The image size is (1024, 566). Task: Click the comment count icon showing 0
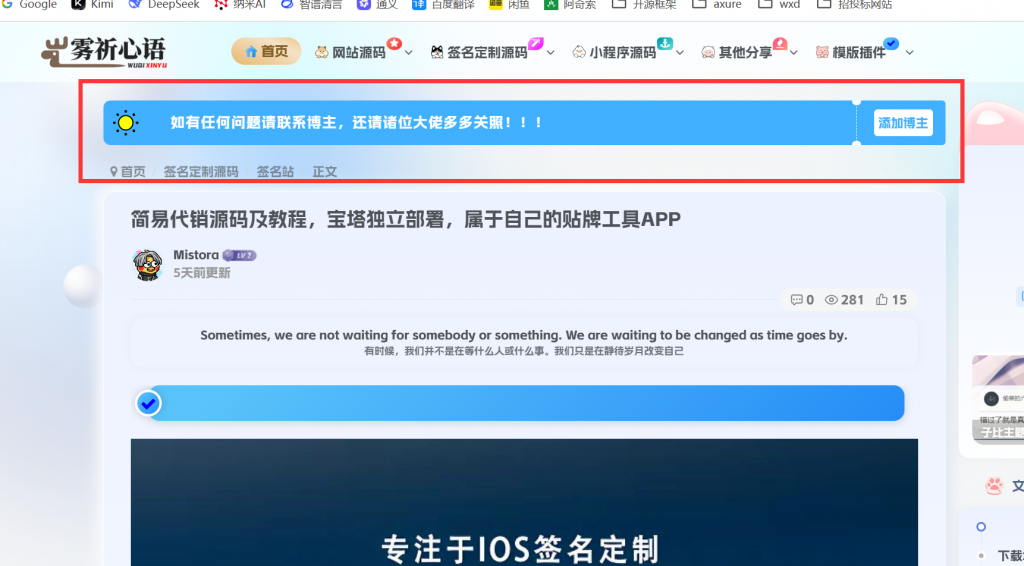pos(797,300)
